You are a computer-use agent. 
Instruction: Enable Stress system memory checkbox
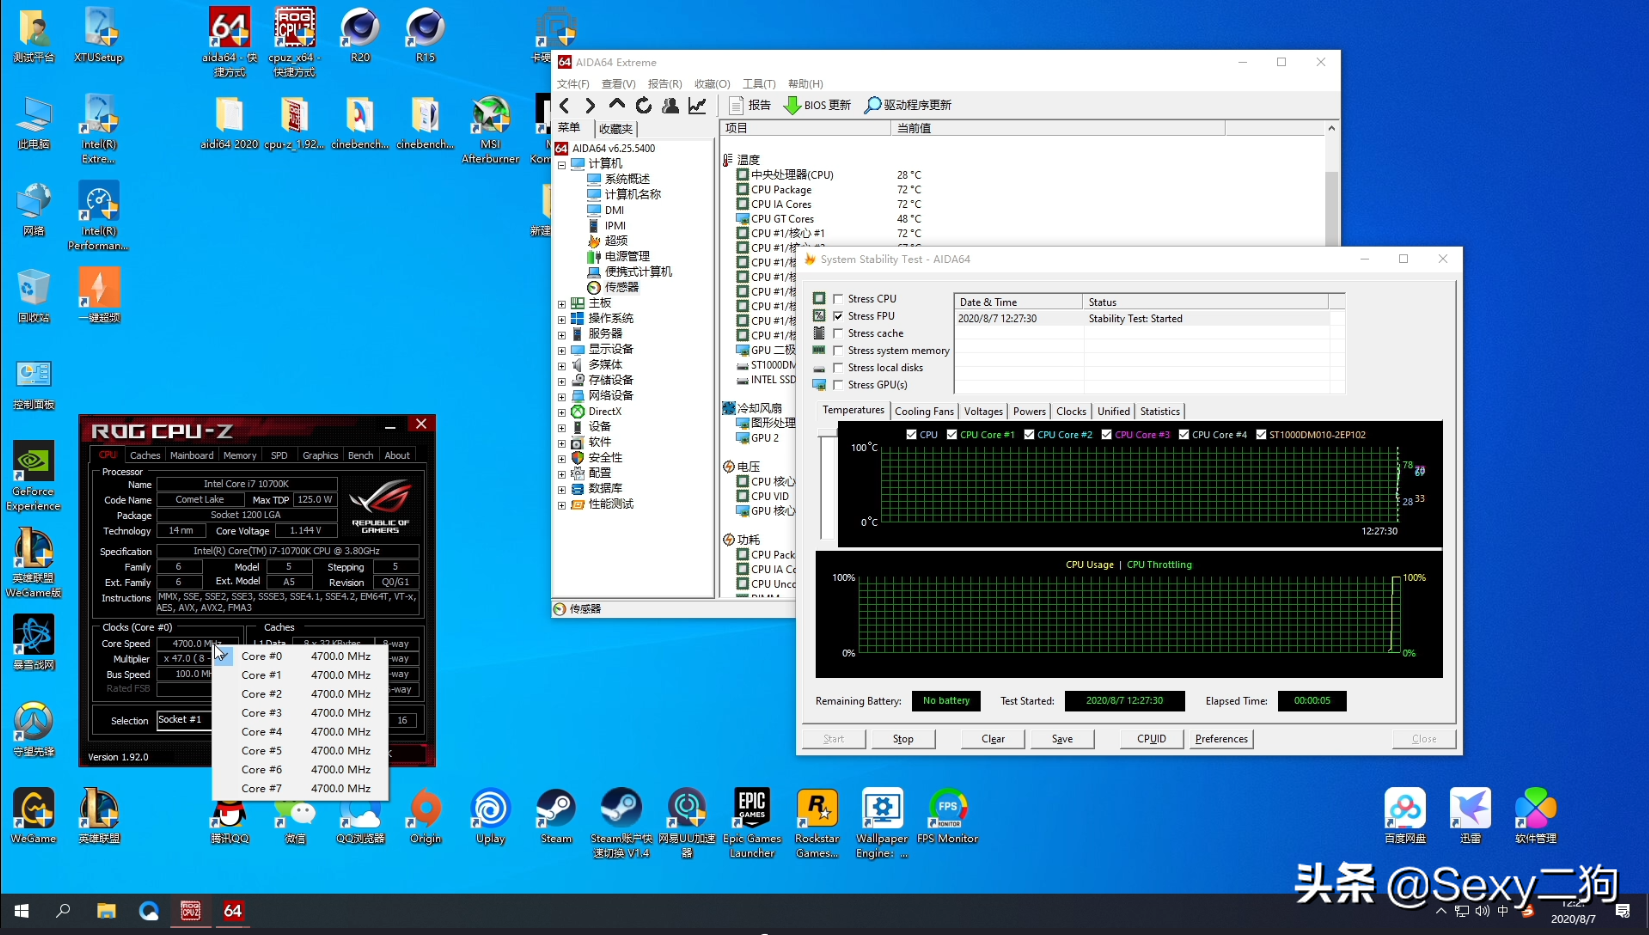(838, 350)
